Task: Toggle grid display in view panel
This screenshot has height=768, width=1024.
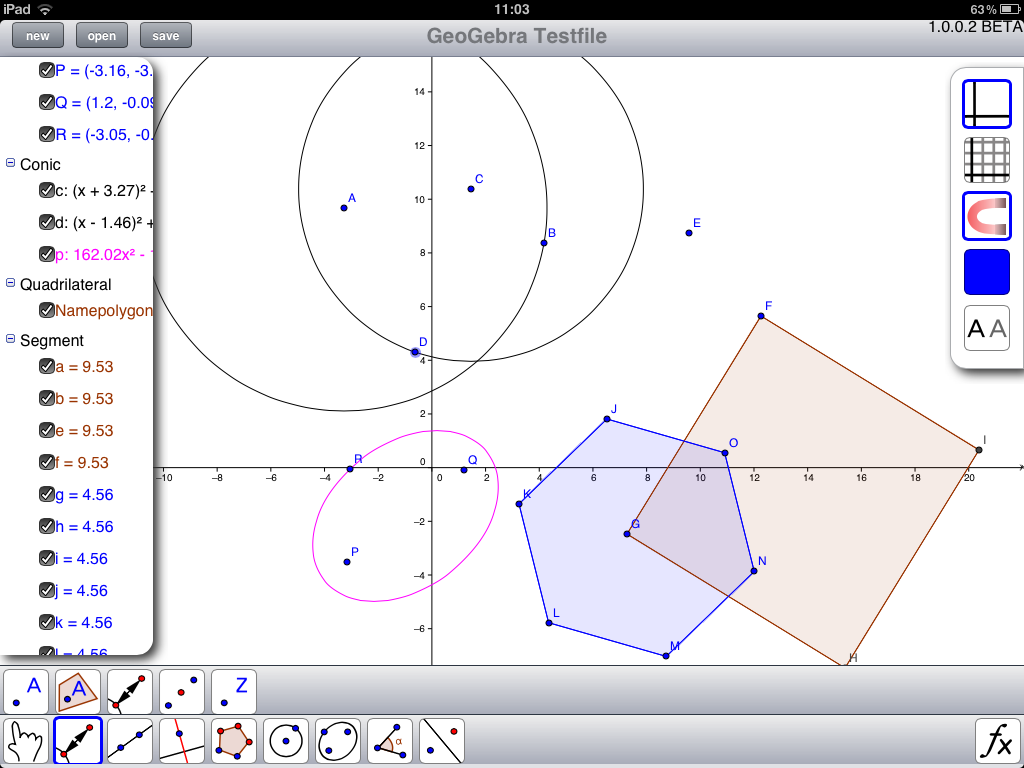Action: click(x=986, y=159)
